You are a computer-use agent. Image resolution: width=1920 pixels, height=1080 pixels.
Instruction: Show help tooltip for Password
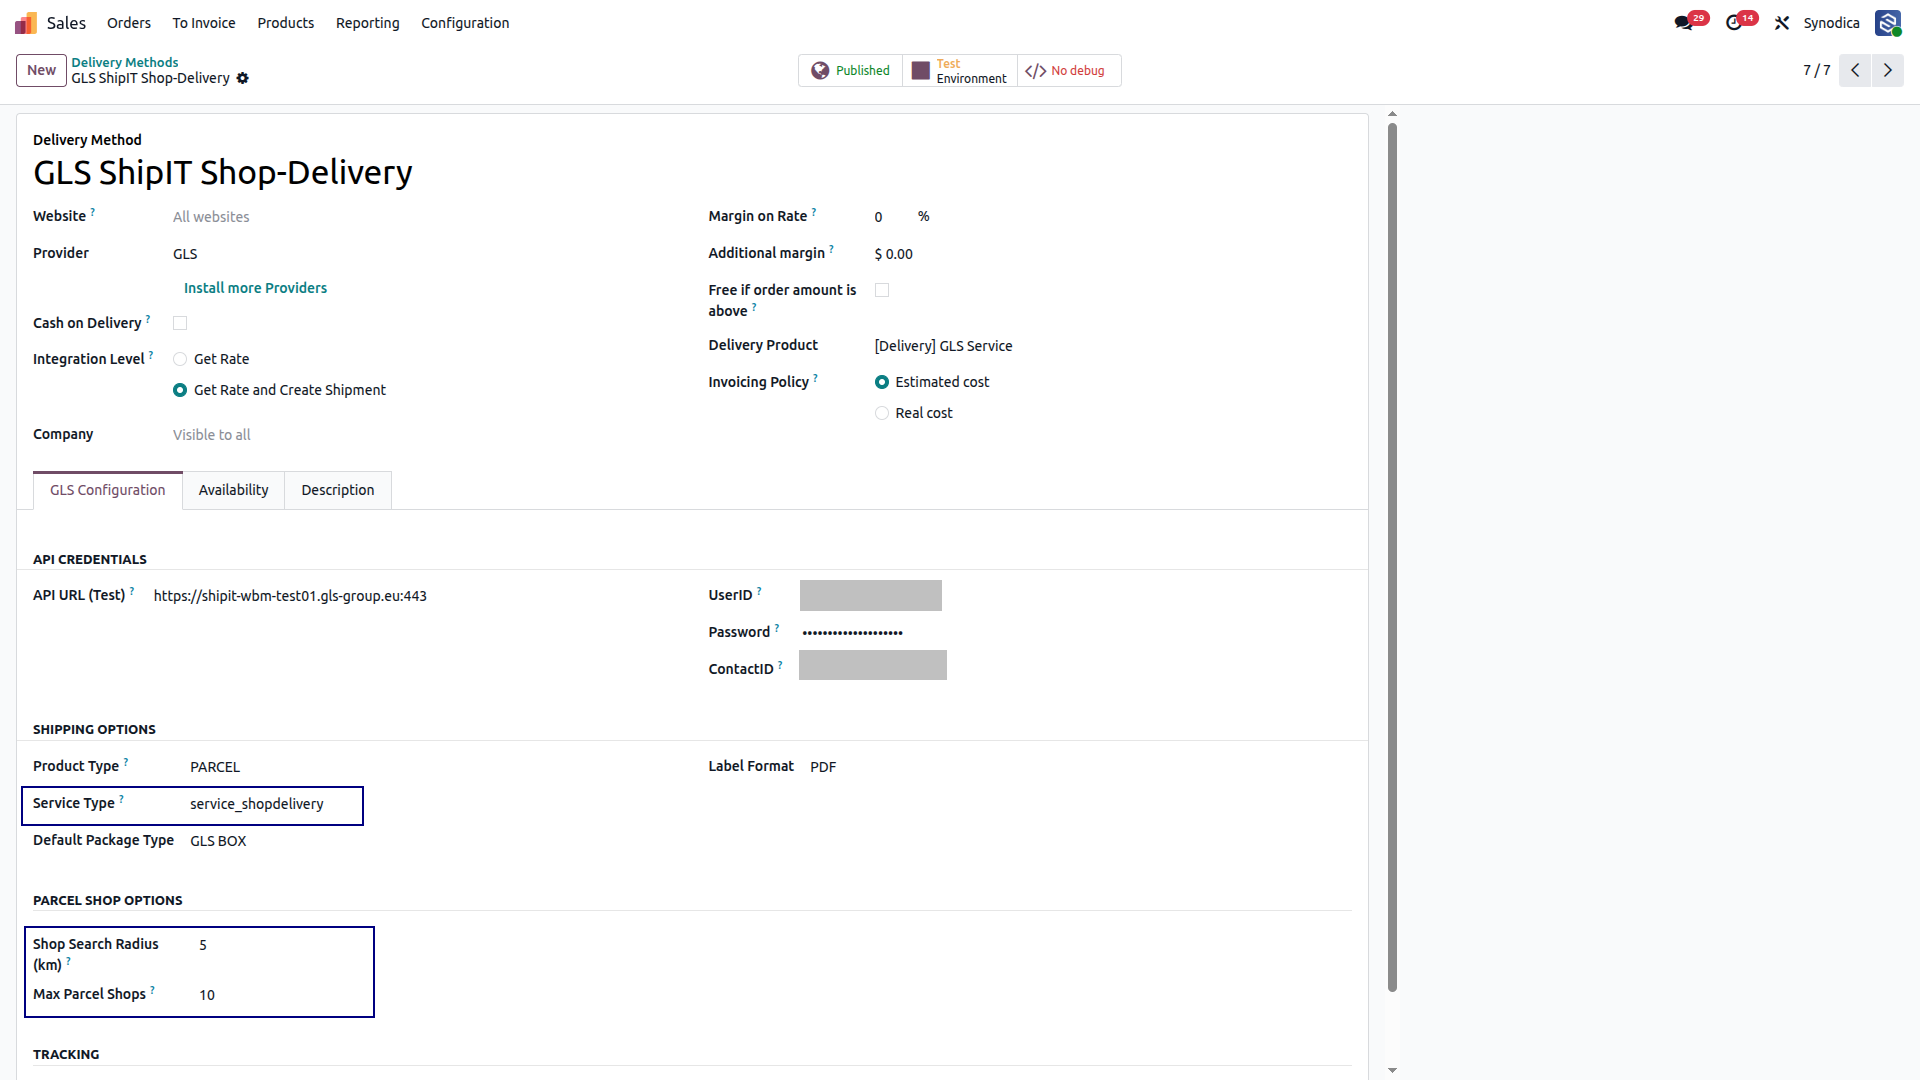[777, 628]
